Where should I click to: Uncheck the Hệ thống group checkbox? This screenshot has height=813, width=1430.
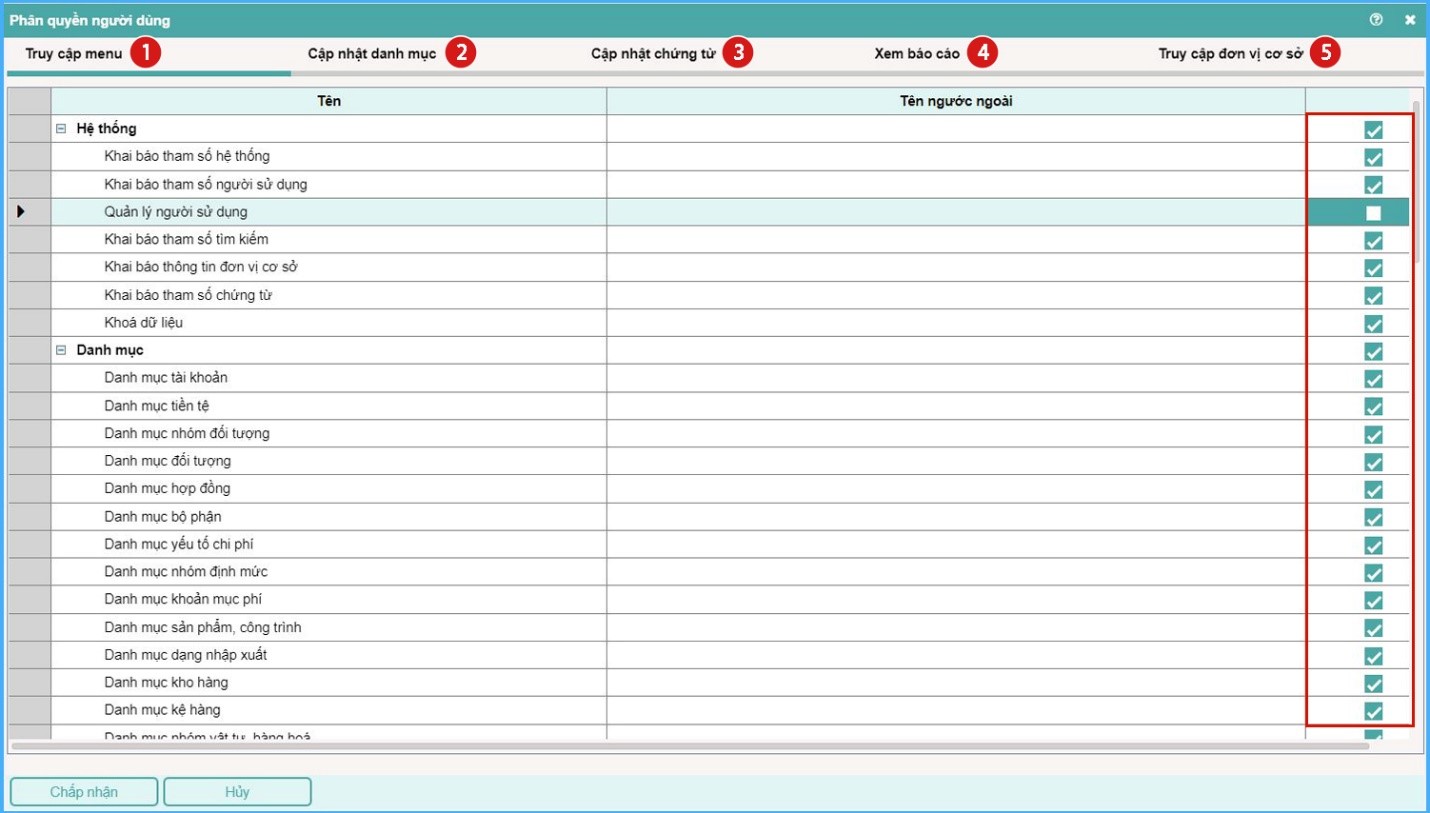(x=1373, y=130)
